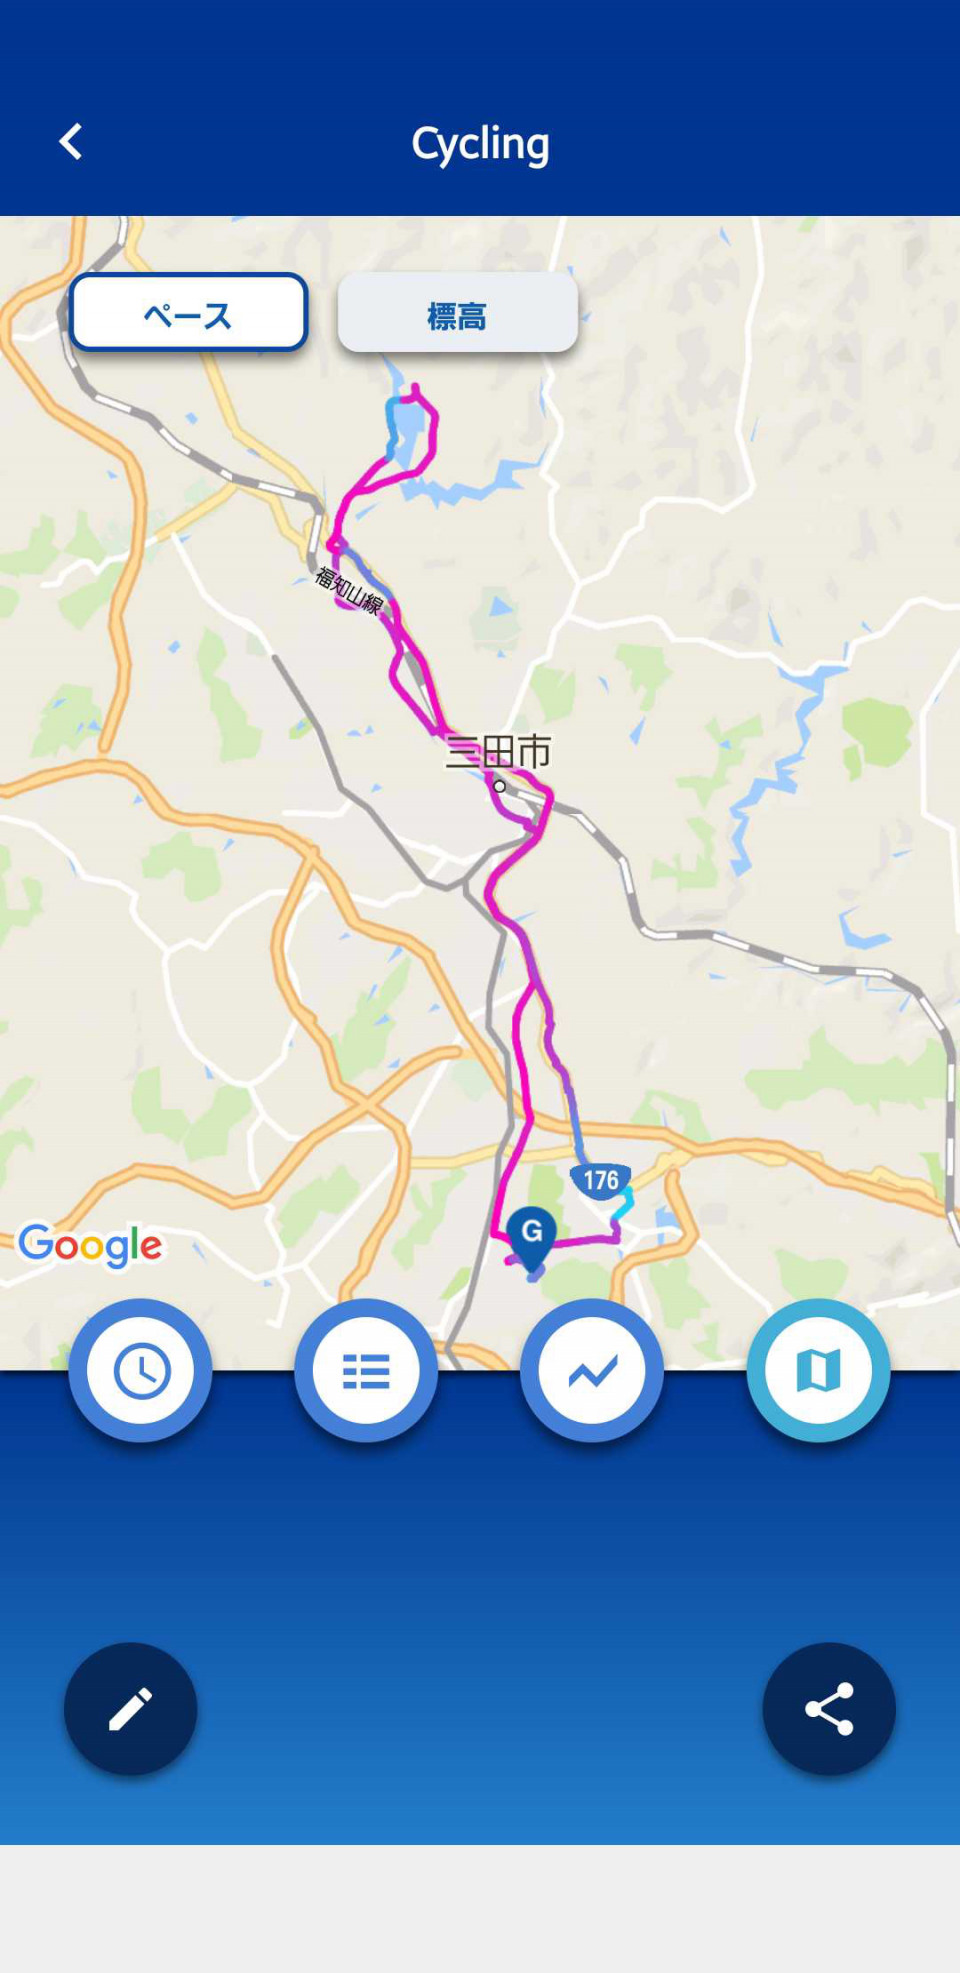Tap the 福知山線 railway label

pos(349,590)
